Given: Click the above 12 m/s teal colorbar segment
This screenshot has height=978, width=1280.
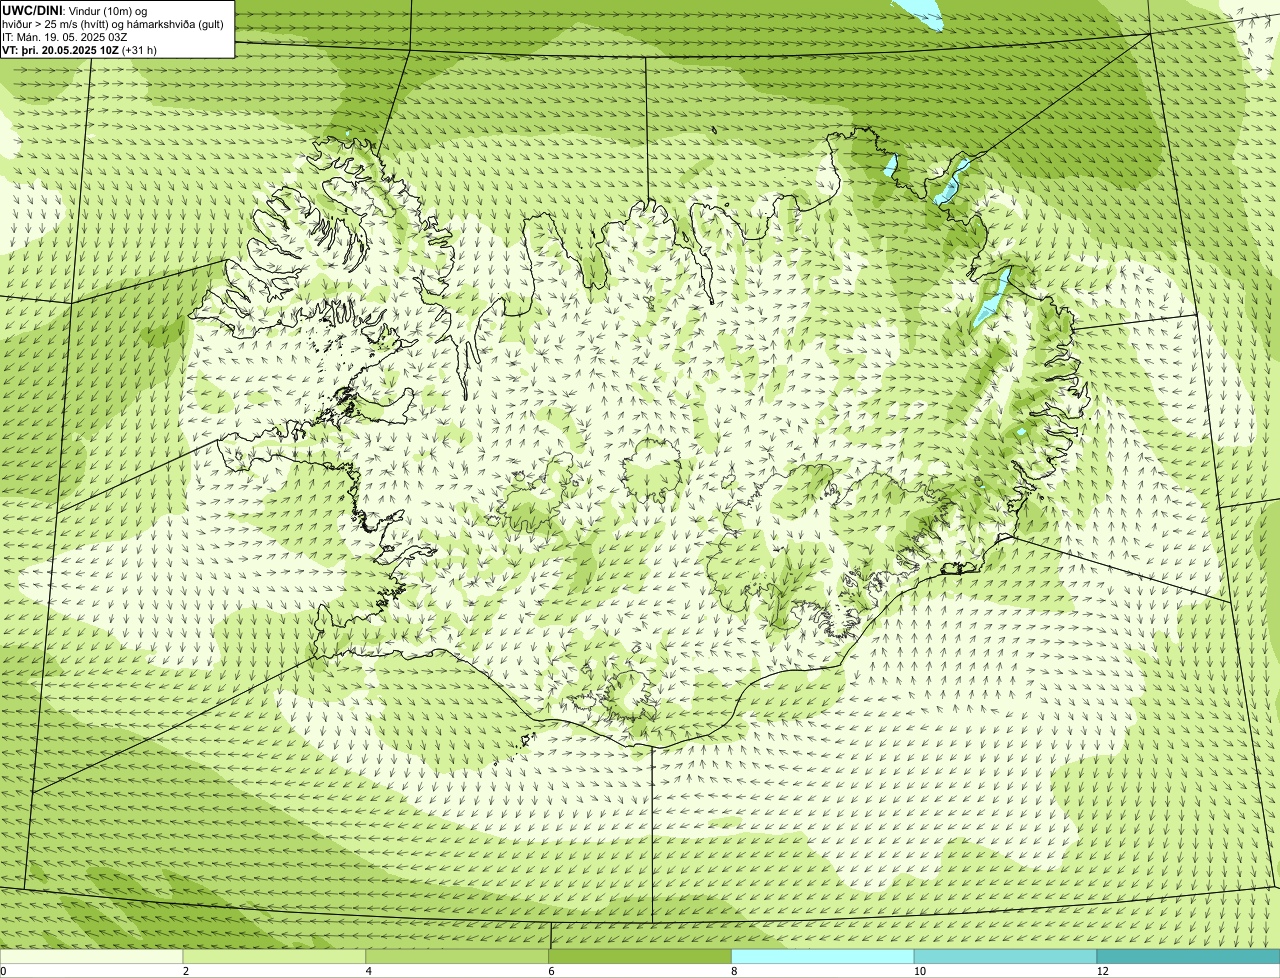Looking at the screenshot, I should (1188, 957).
